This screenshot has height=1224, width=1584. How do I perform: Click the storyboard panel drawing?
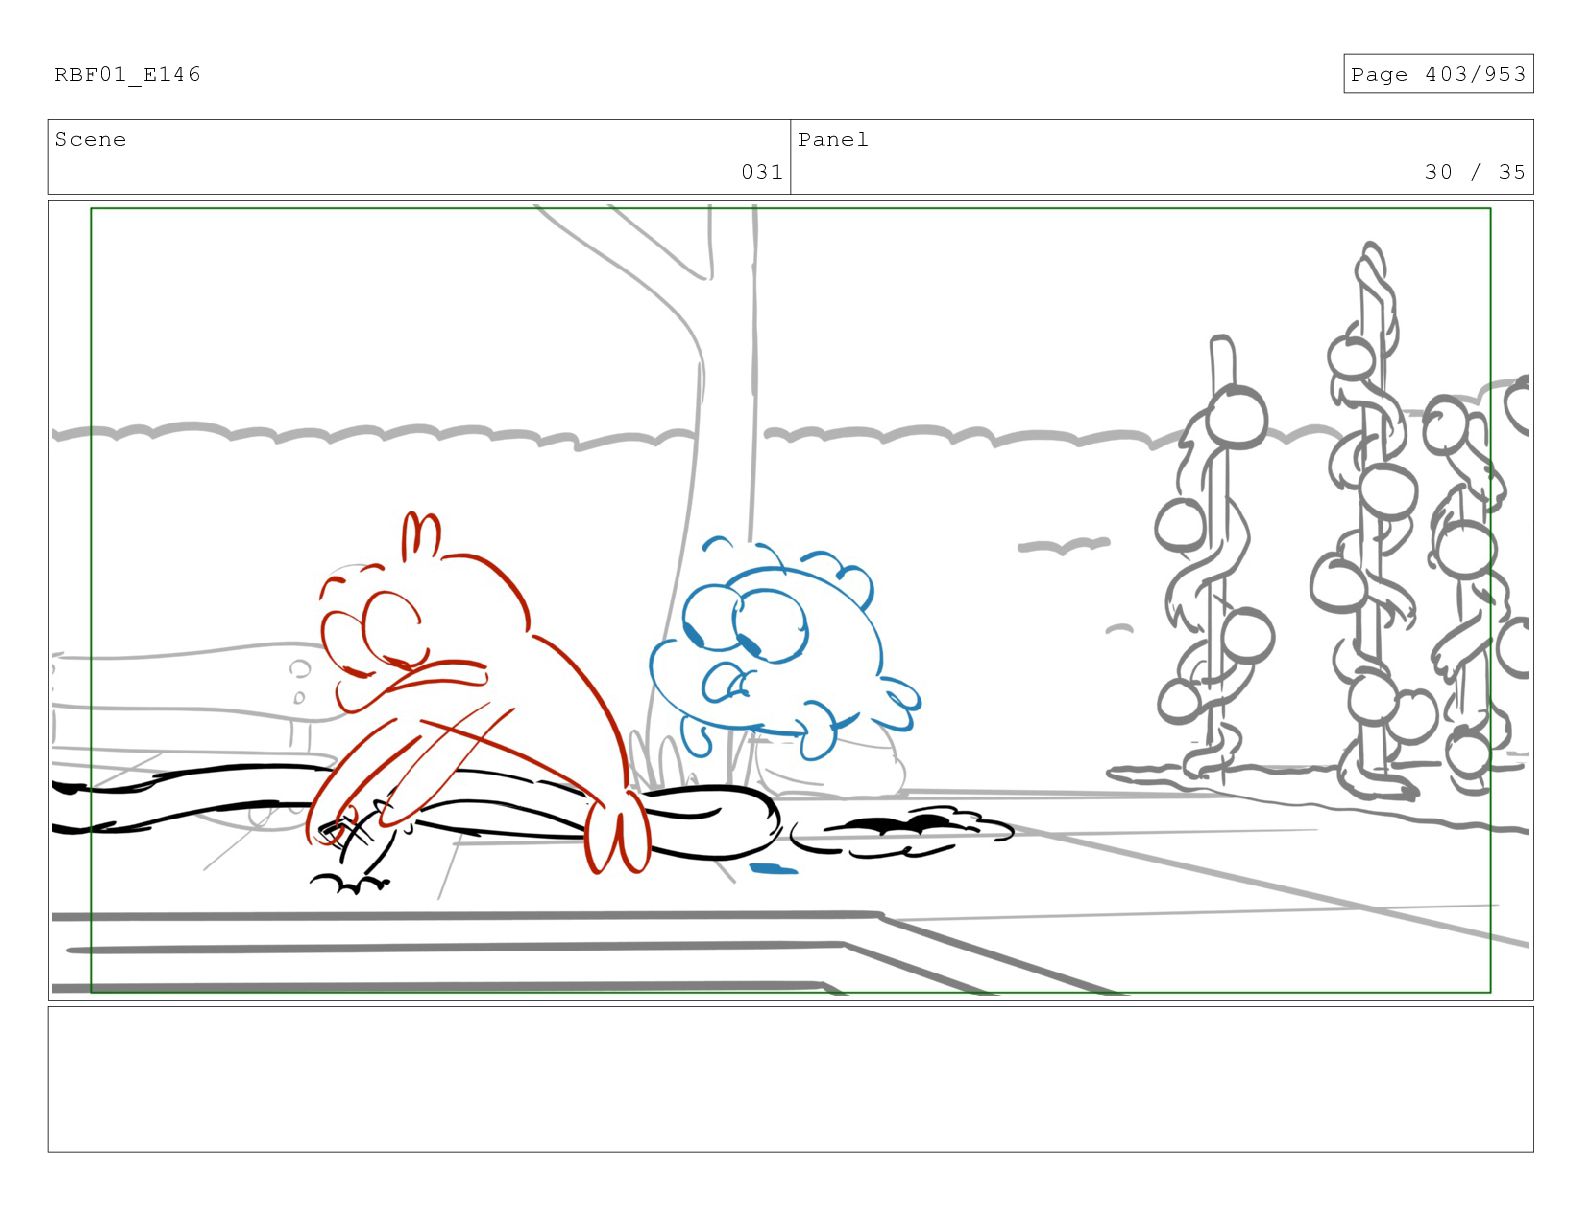click(791, 600)
